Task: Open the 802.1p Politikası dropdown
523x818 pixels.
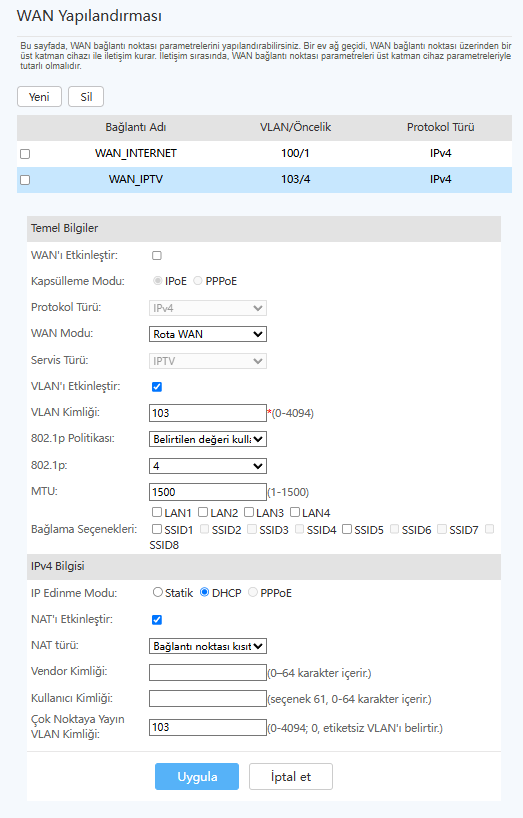Action: [208, 439]
